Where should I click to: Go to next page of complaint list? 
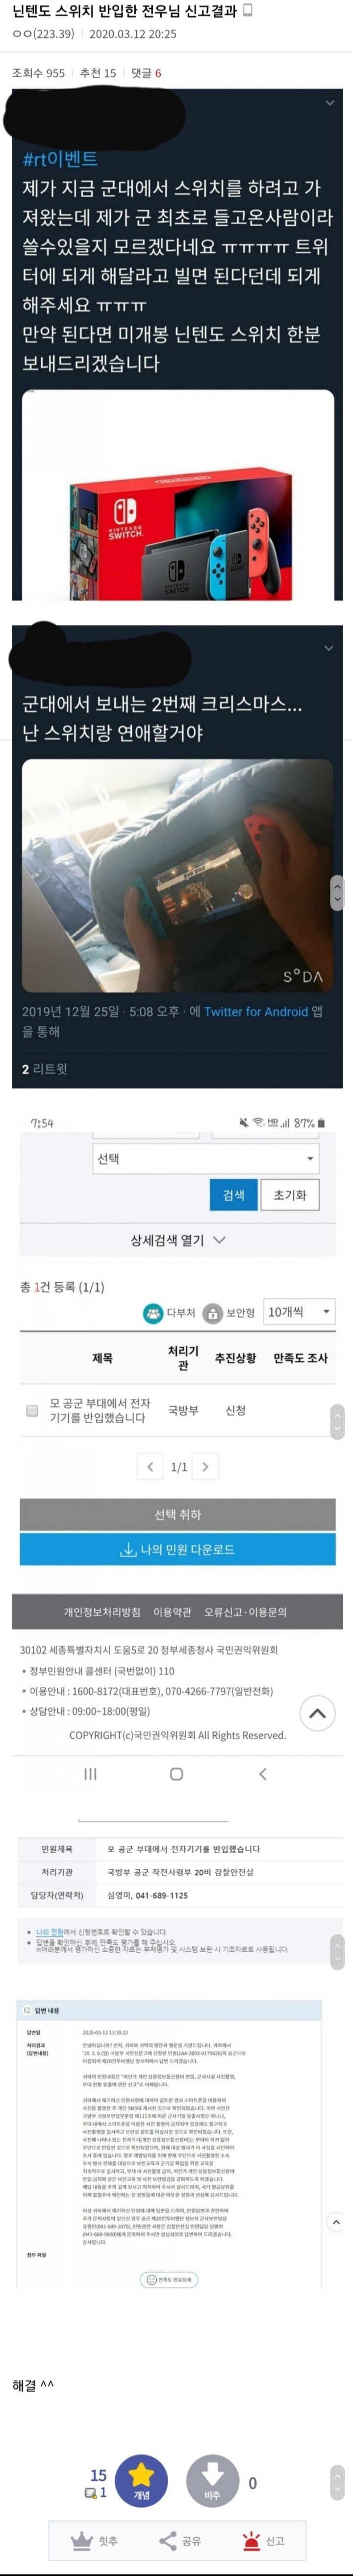[x=205, y=1467]
